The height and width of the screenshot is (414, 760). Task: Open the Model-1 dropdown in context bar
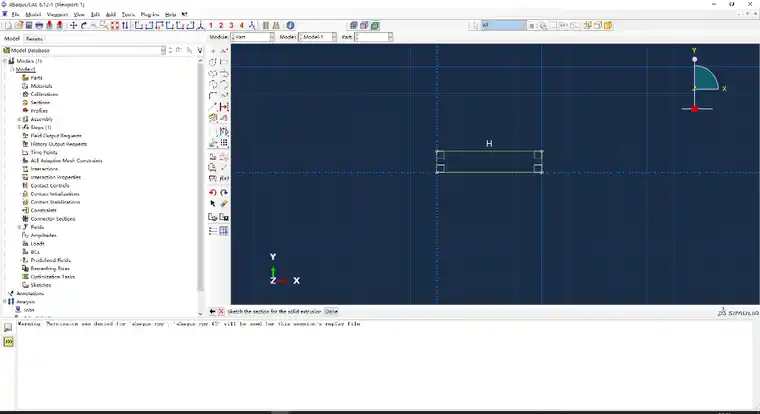pyautogui.click(x=317, y=37)
